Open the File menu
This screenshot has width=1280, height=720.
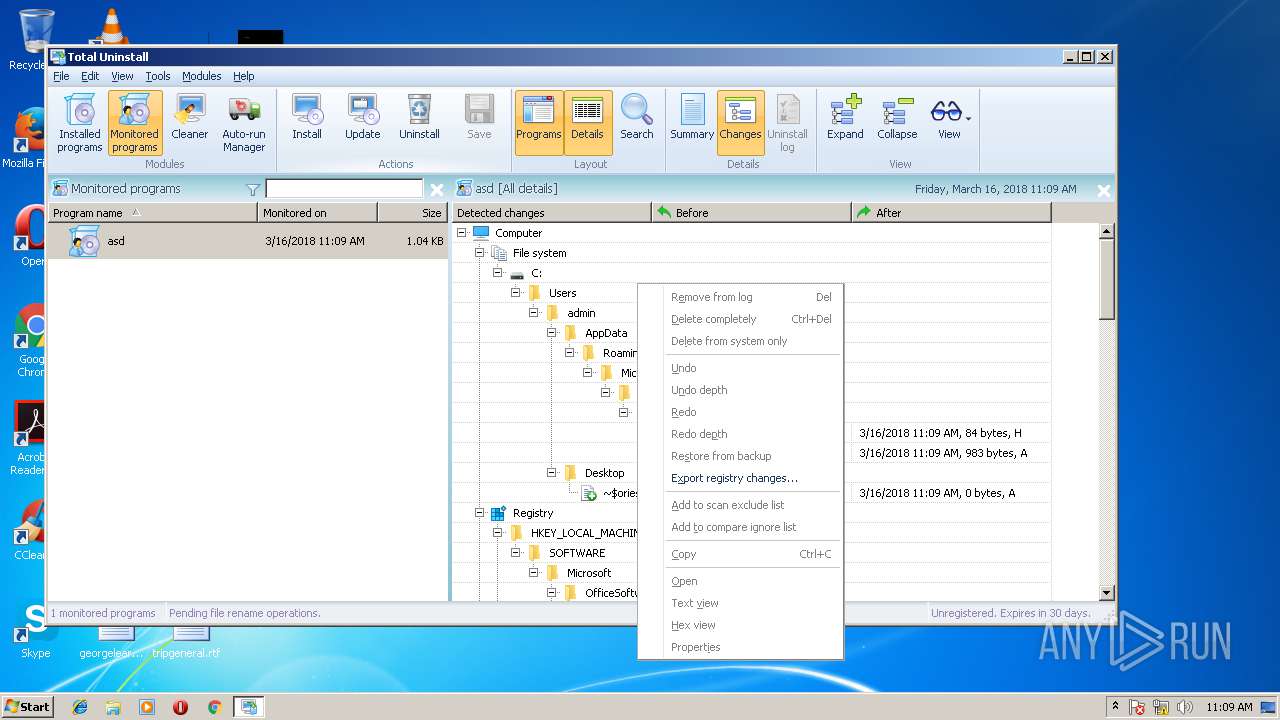tap(61, 76)
